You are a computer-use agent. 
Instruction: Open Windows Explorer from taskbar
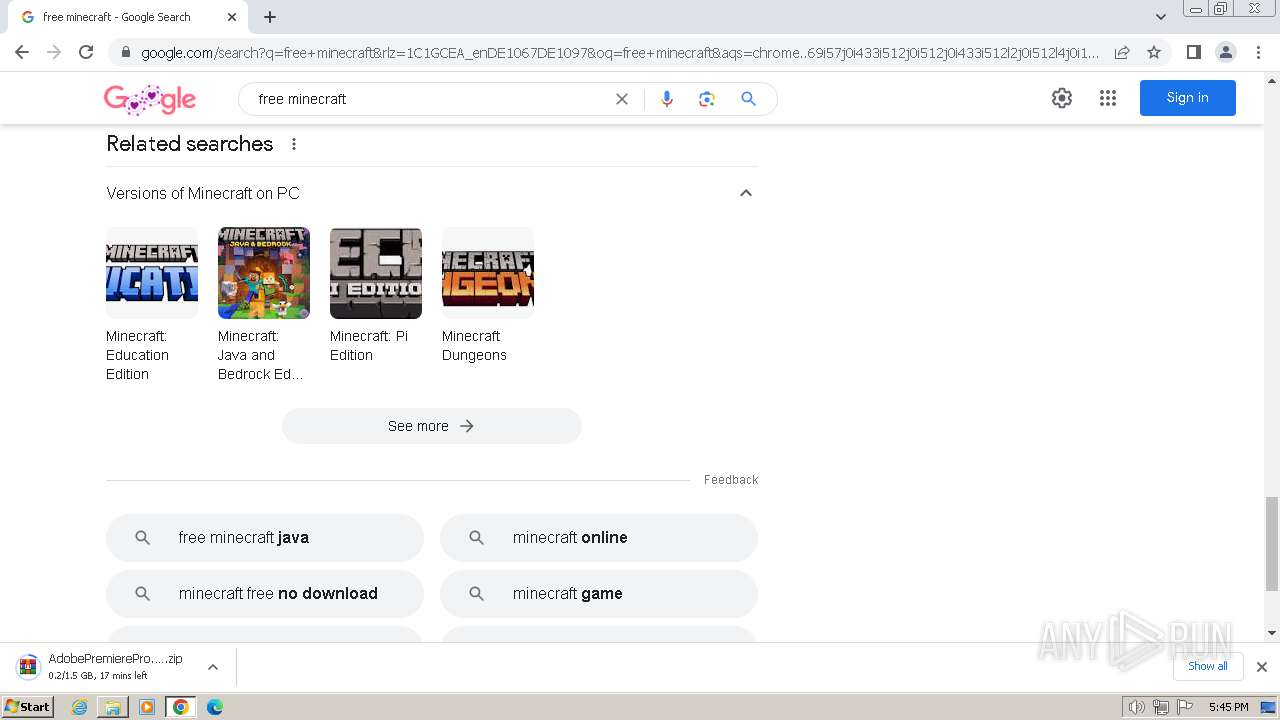pyautogui.click(x=113, y=707)
